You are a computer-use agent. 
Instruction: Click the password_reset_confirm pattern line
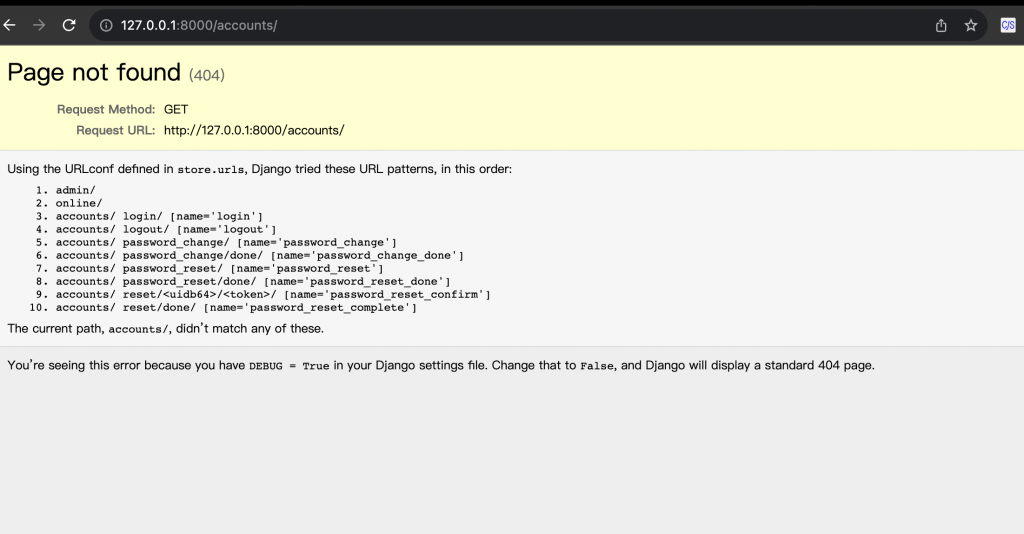coord(273,294)
